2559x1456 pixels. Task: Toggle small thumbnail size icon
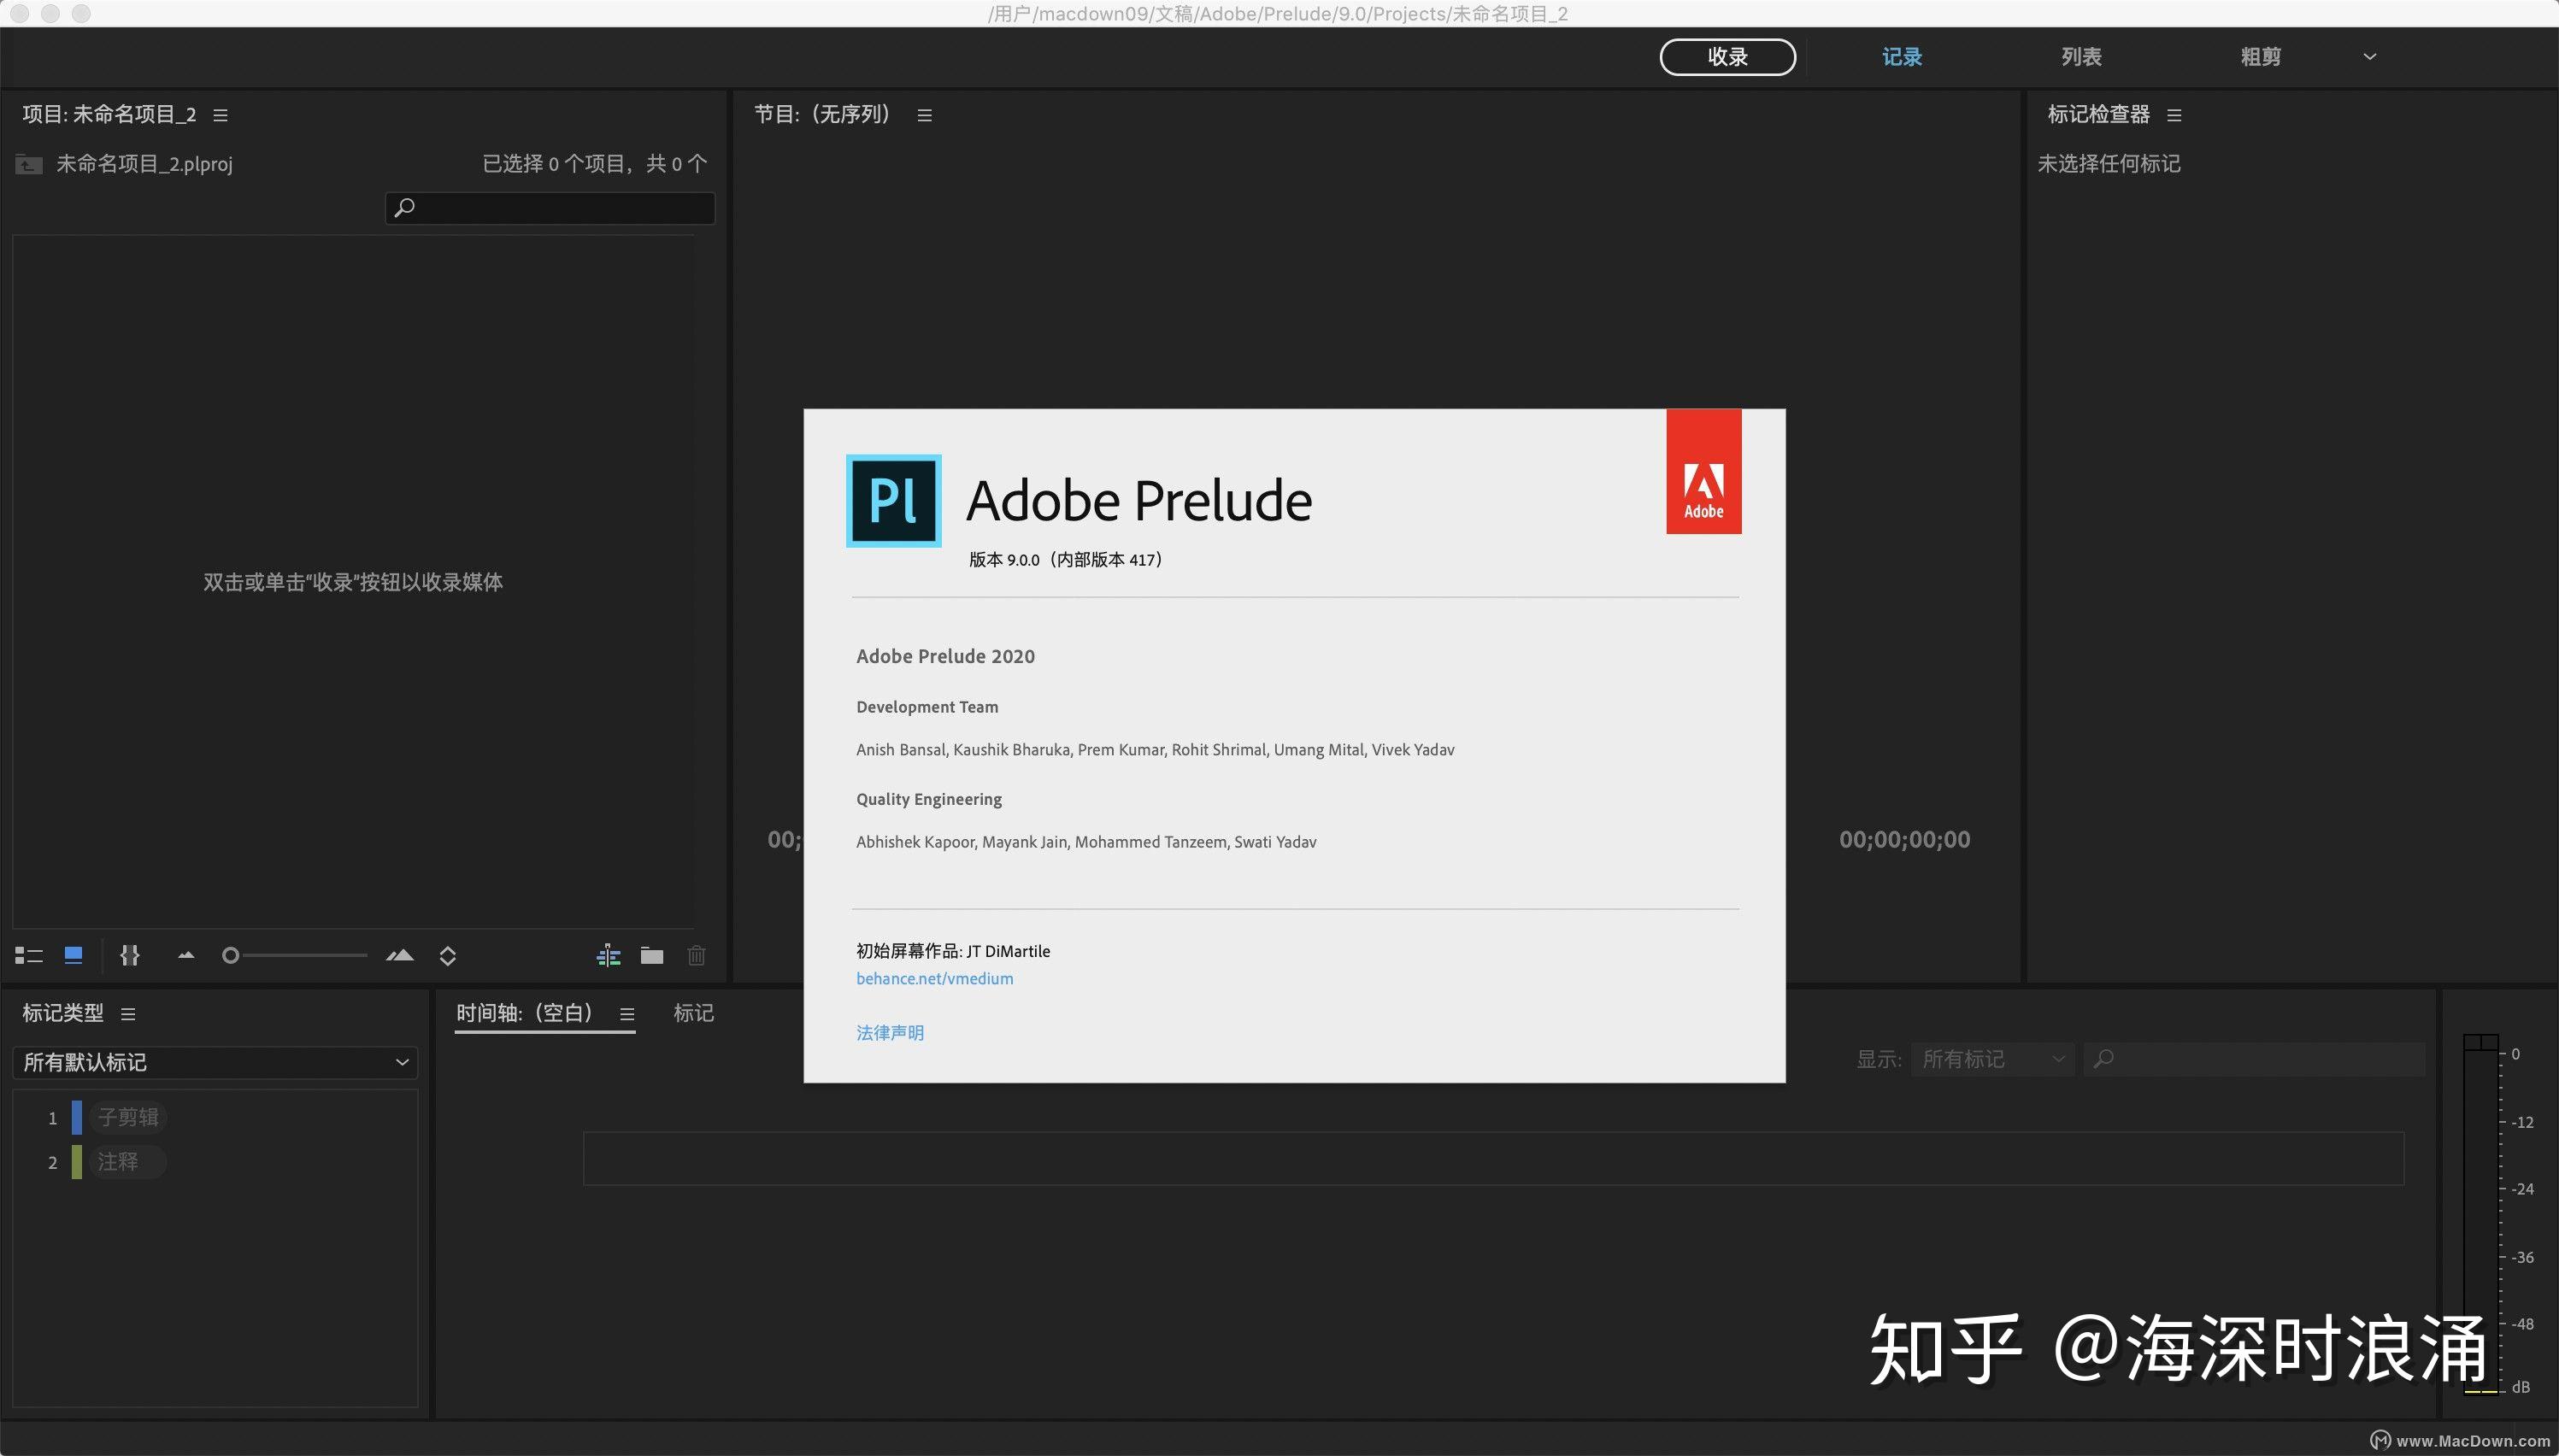click(185, 955)
